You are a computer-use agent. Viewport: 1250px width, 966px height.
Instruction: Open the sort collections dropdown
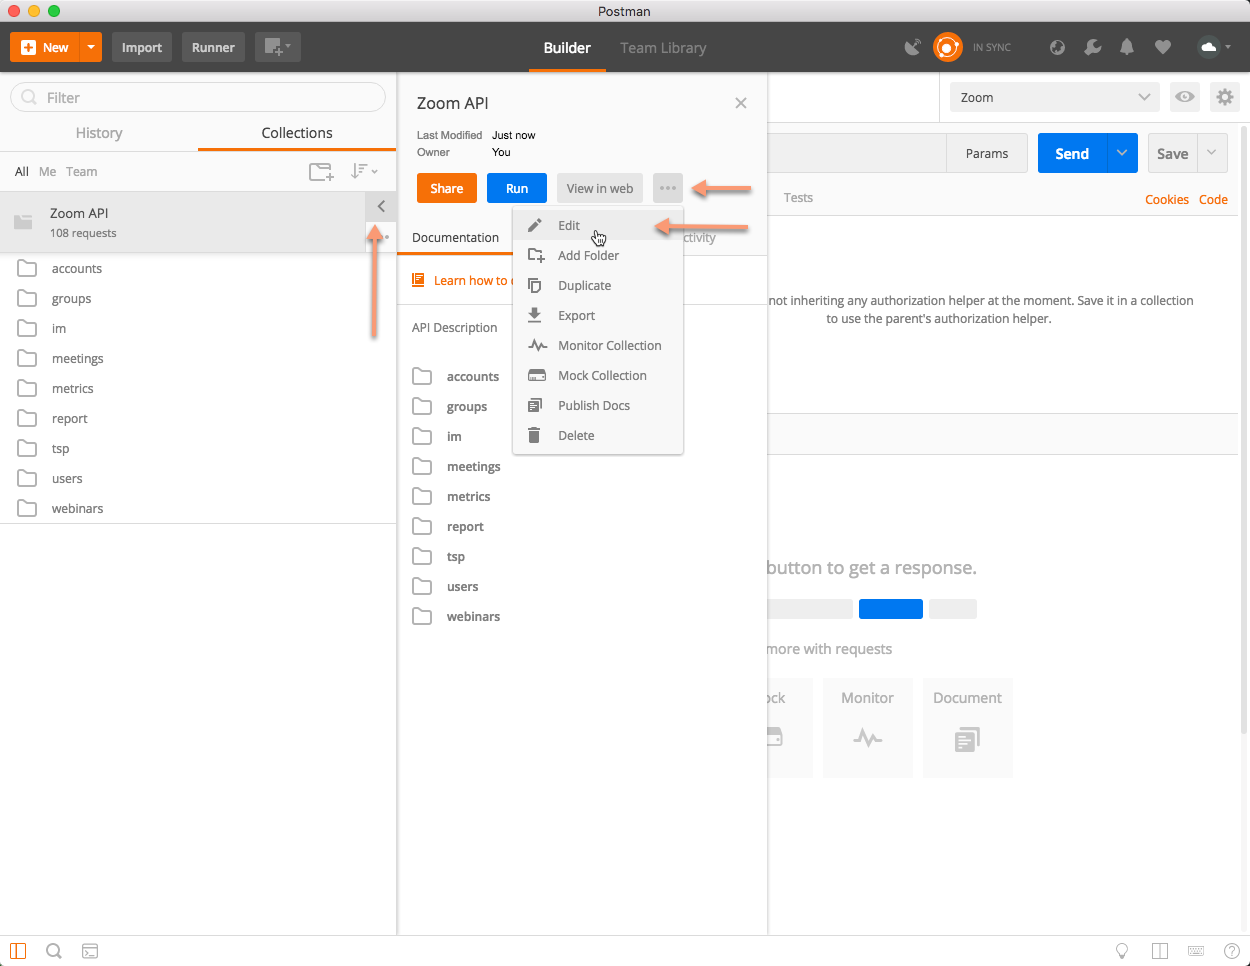[364, 172]
